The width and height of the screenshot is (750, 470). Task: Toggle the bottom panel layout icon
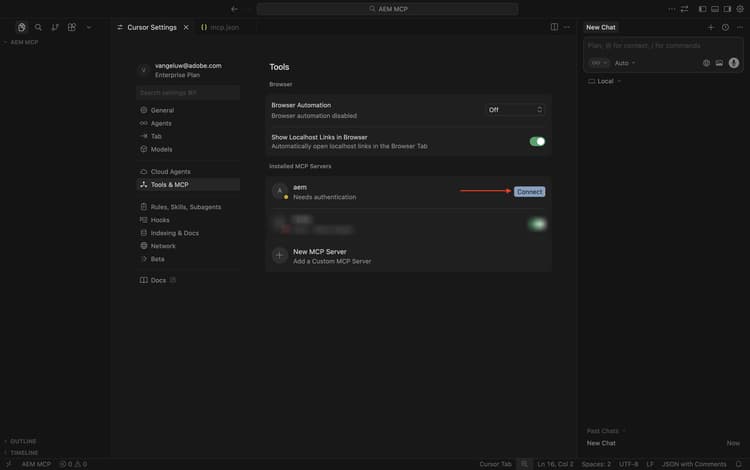[715, 9]
